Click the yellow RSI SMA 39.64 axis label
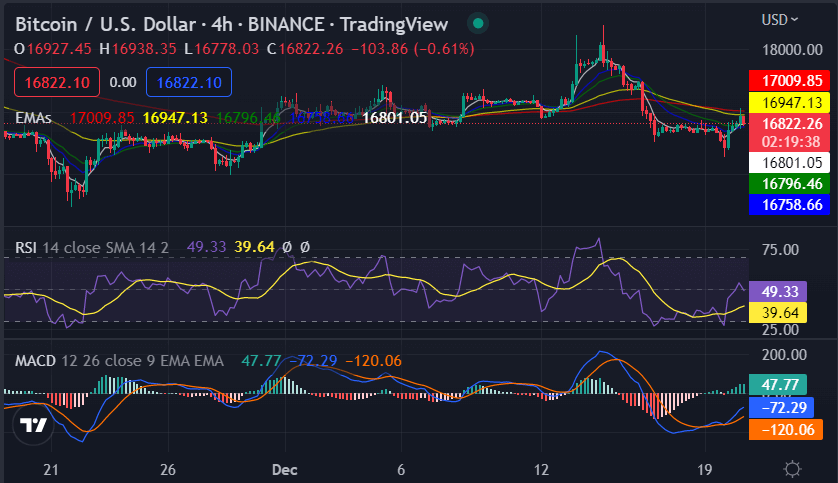 778,313
